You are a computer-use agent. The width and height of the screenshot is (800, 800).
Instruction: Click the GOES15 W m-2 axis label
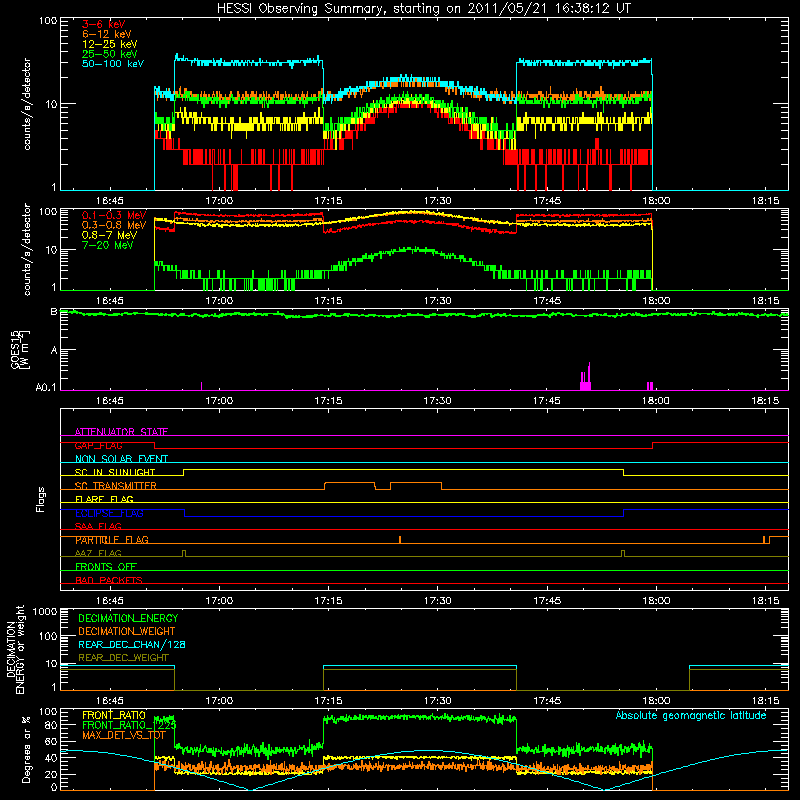coord(20,350)
